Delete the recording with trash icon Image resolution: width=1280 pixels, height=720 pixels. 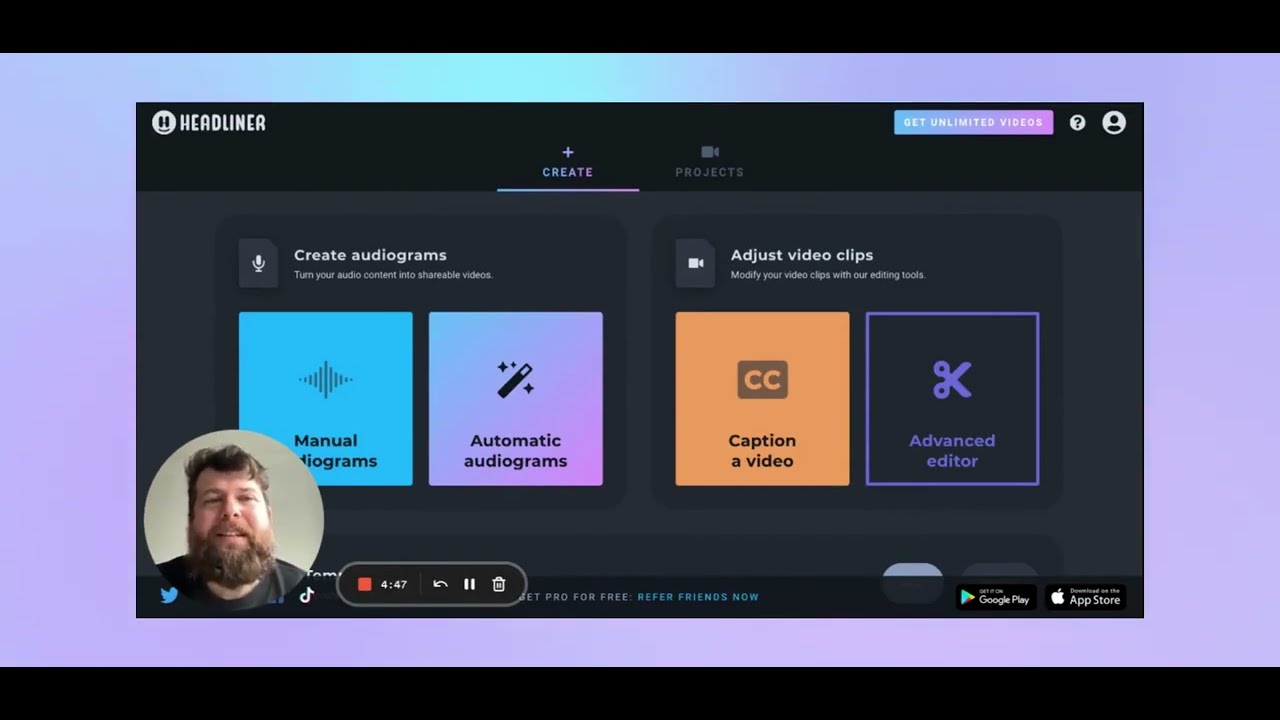pyautogui.click(x=499, y=584)
